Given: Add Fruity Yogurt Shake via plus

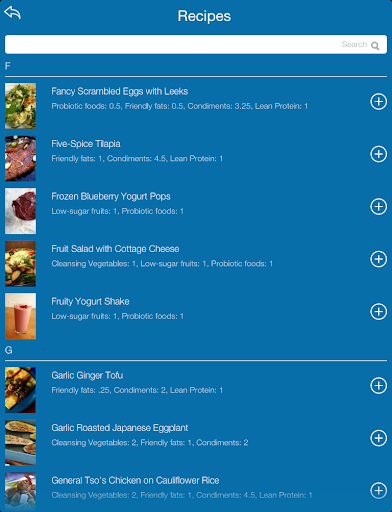Looking at the screenshot, I should [378, 311].
